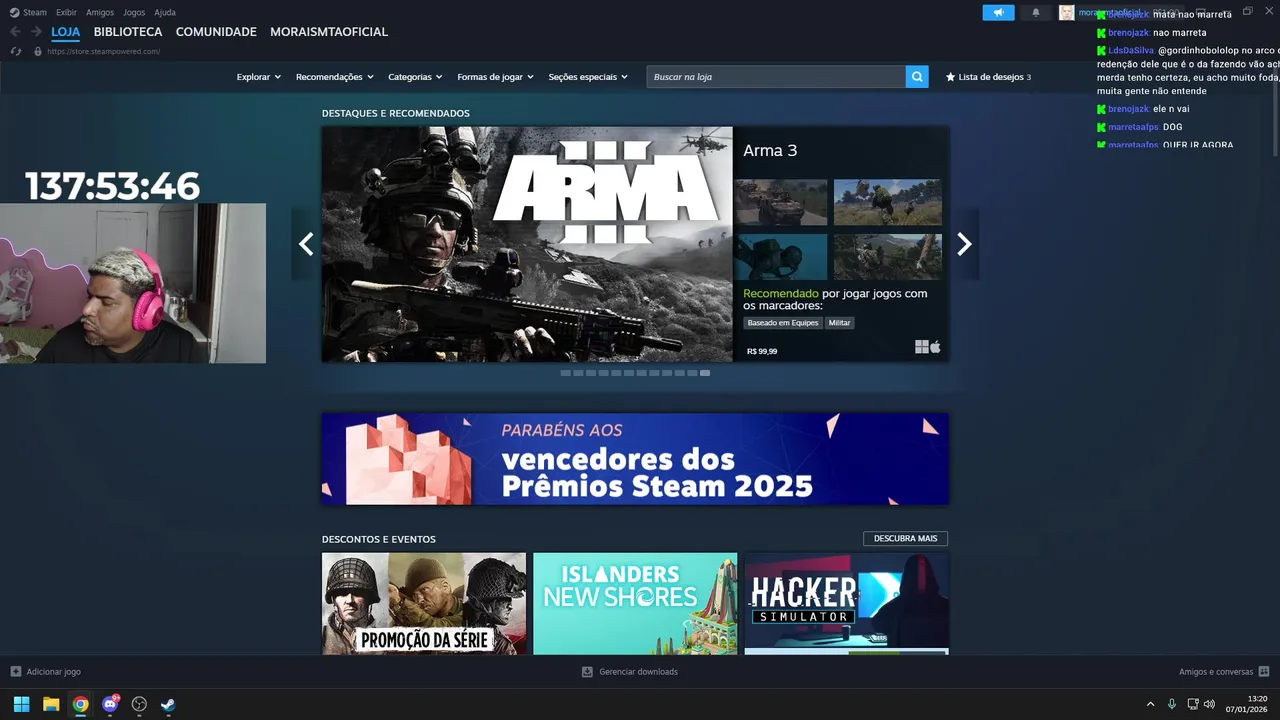Click Lista de desejos link
This screenshot has height=720, width=1280.
tap(990, 77)
